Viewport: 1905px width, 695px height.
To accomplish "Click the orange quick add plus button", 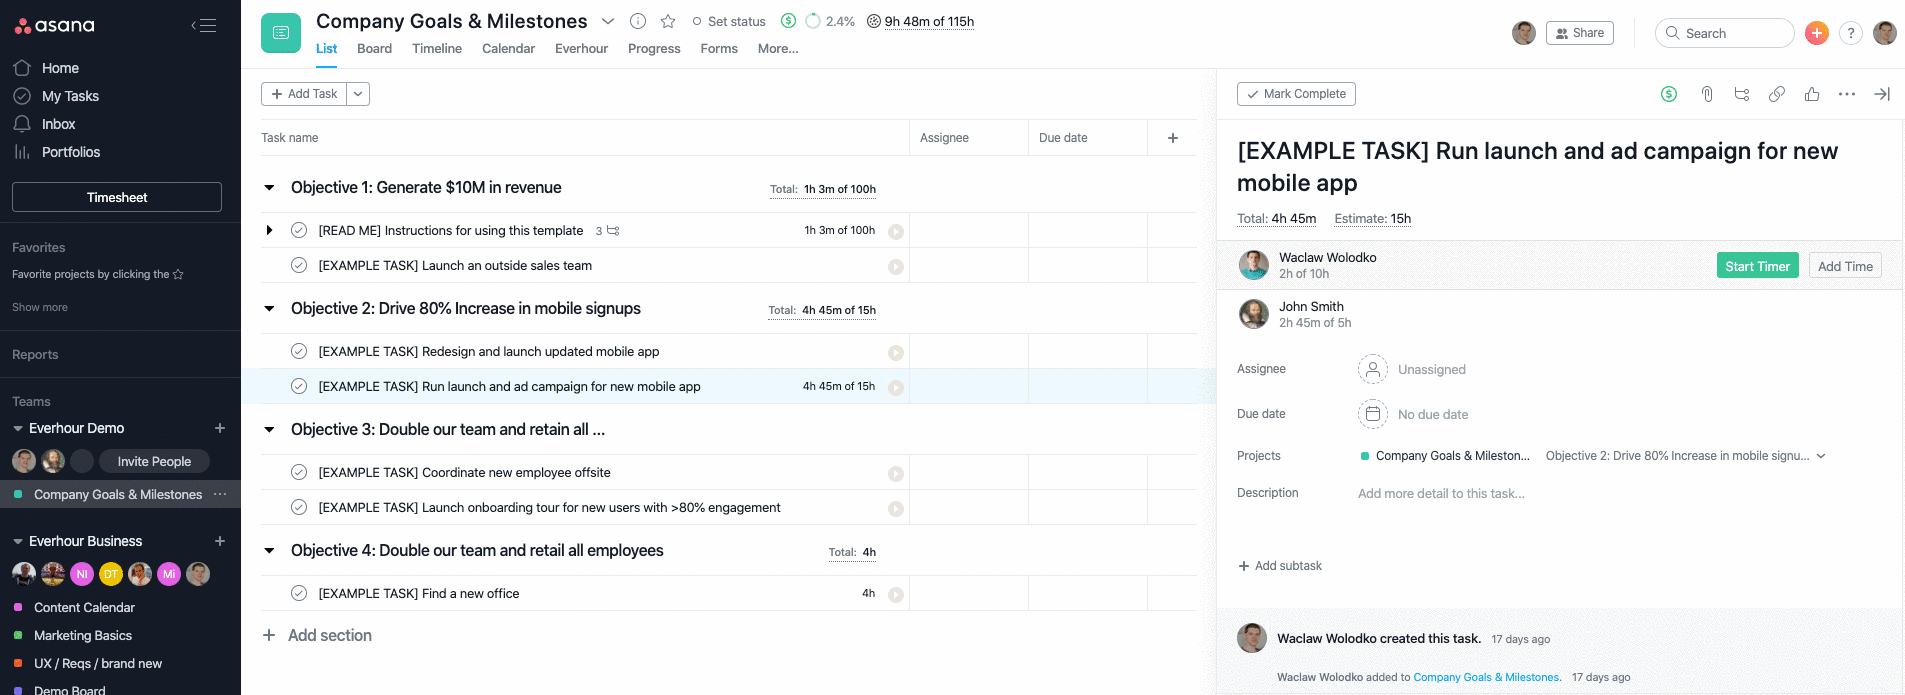I will [1817, 33].
